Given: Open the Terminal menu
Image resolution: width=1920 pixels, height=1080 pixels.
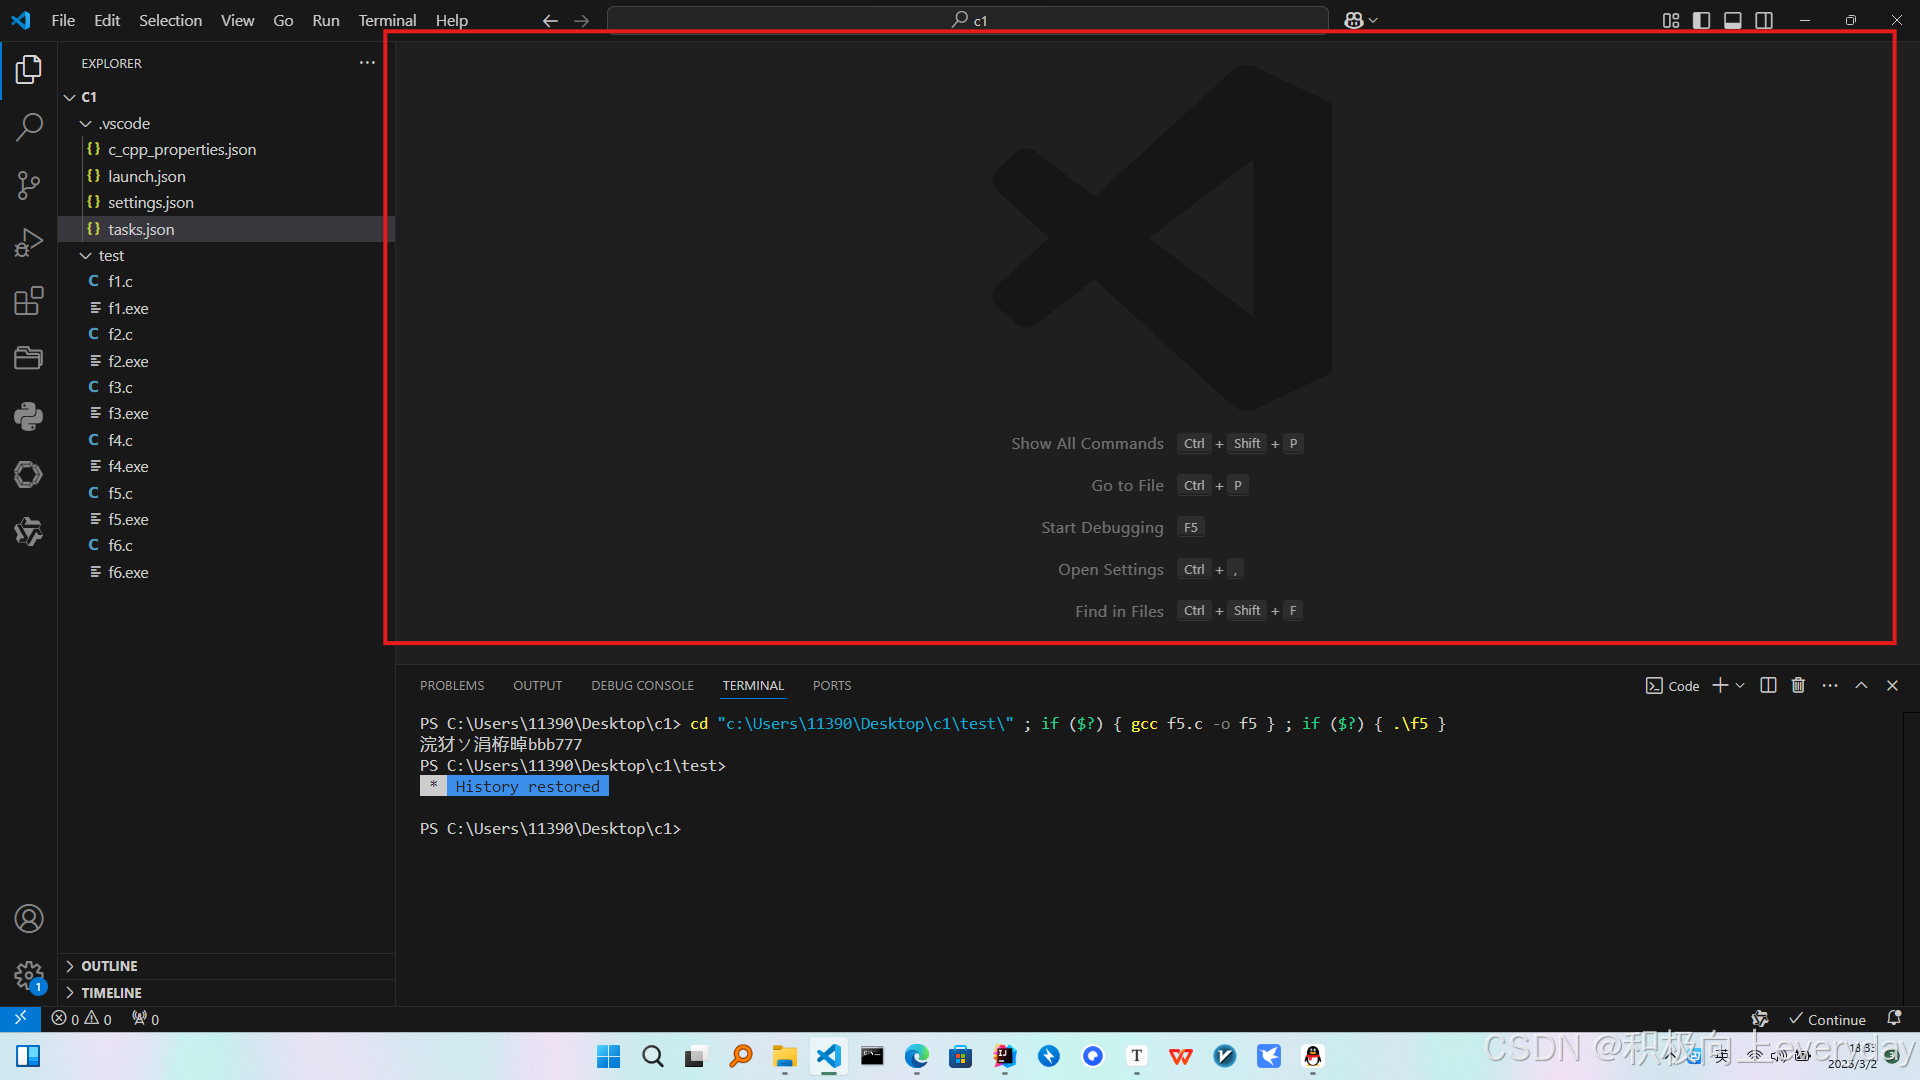Looking at the screenshot, I should coord(387,20).
